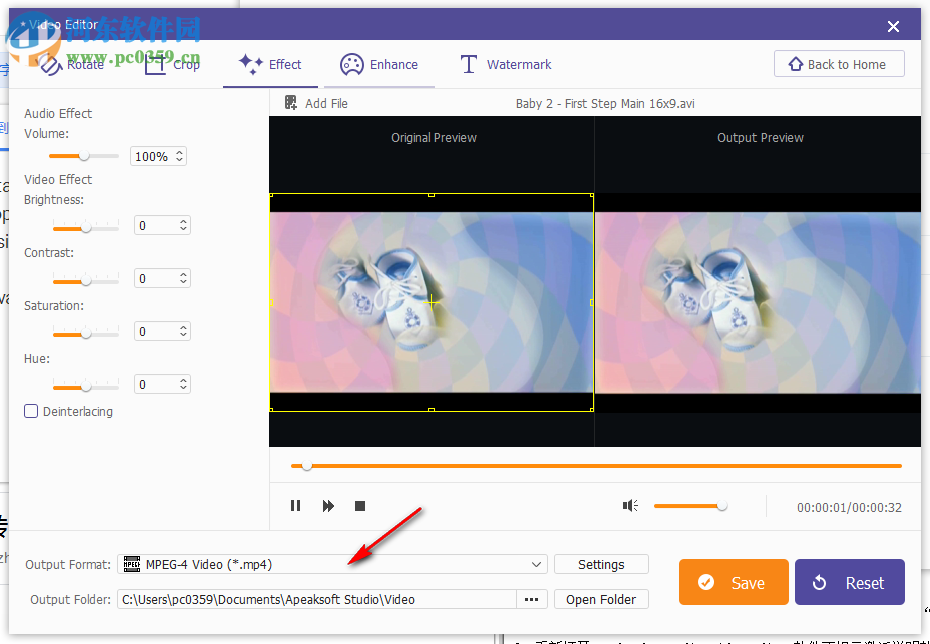The width and height of the screenshot is (930, 644).
Task: Stop the video playback
Action: pos(359,506)
